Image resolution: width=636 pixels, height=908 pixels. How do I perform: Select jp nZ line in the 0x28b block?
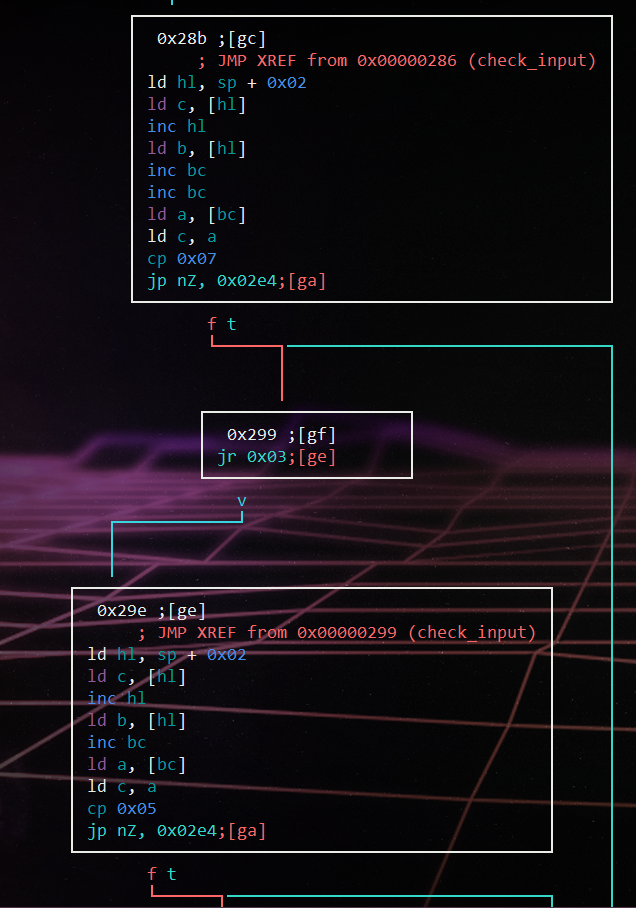pos(236,281)
